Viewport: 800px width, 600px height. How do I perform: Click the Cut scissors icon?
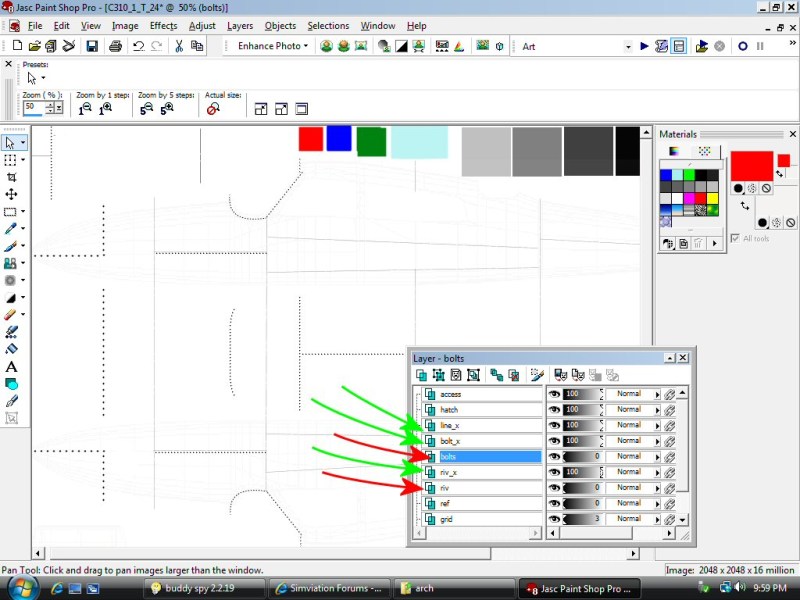179,46
